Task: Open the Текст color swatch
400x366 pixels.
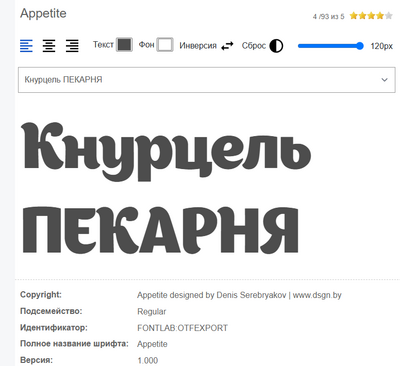Action: (x=124, y=45)
